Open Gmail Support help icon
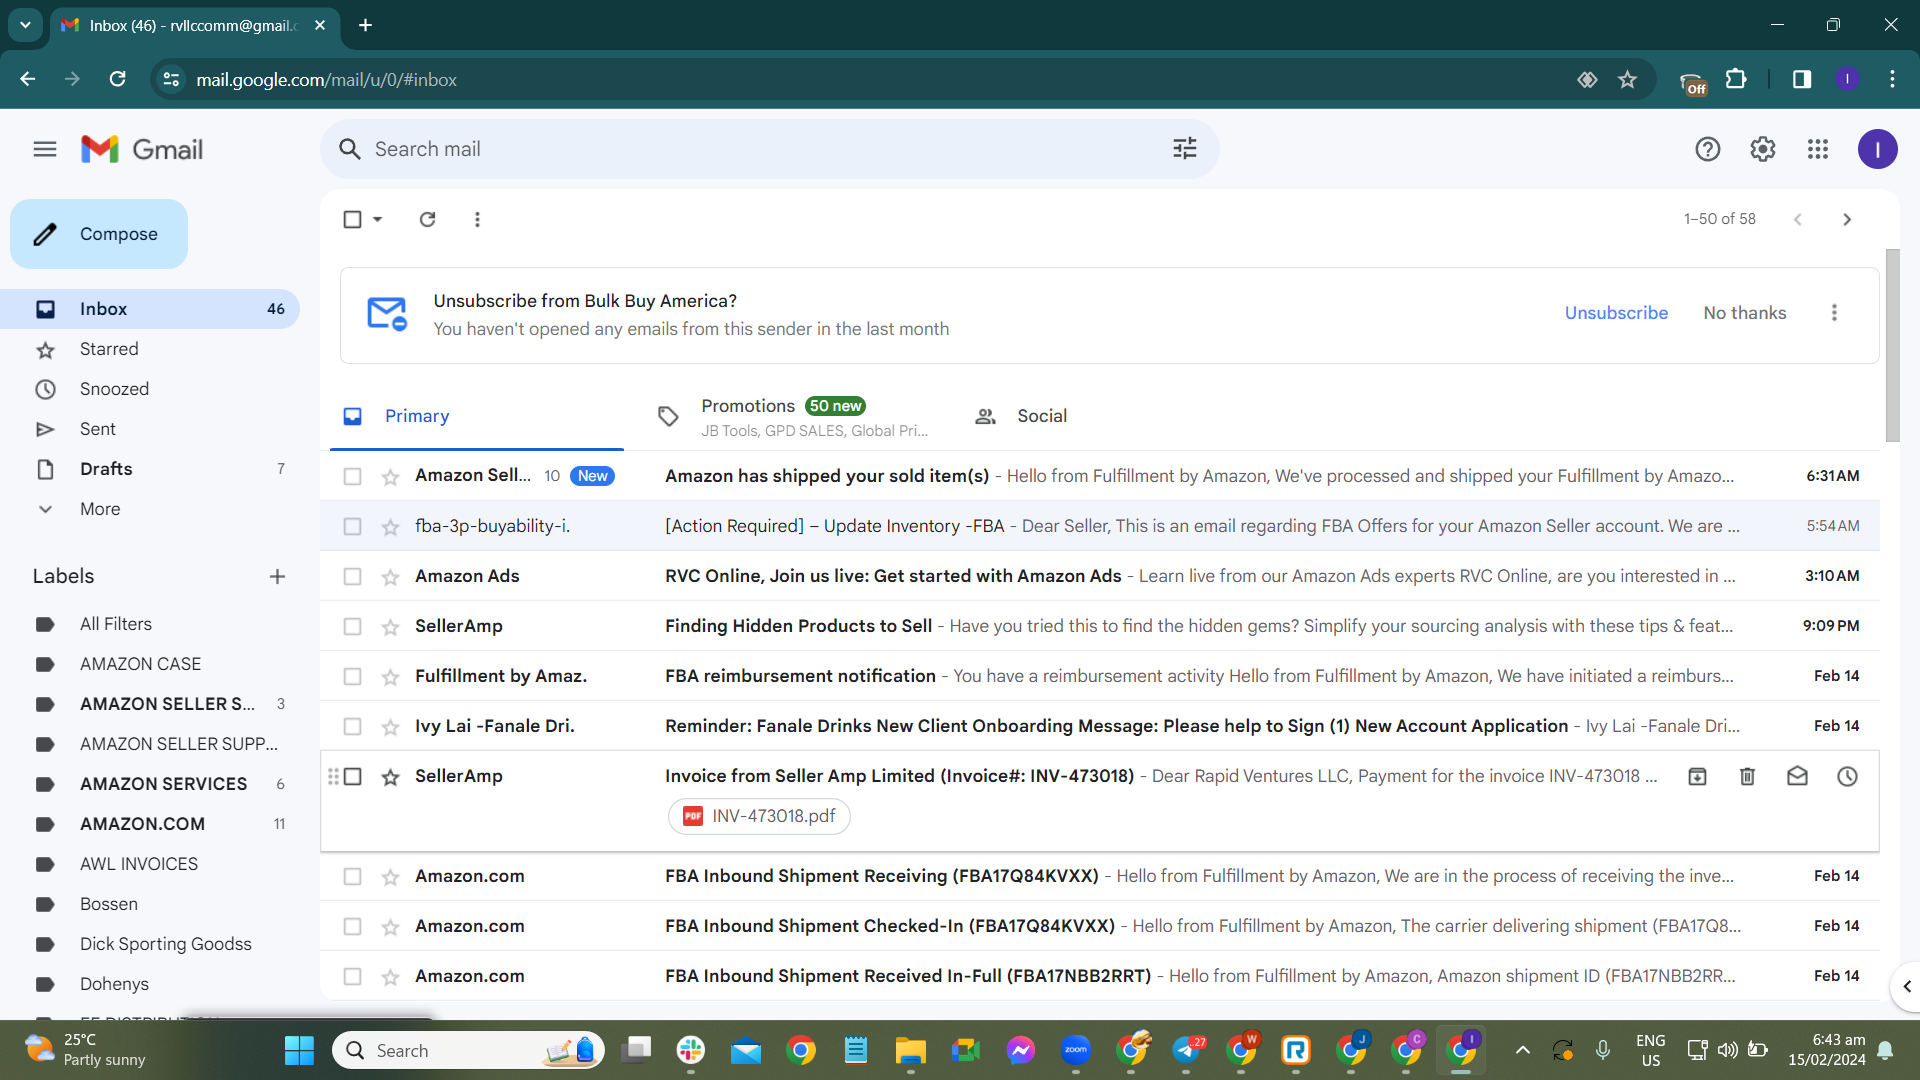1920x1080 pixels. (1708, 149)
